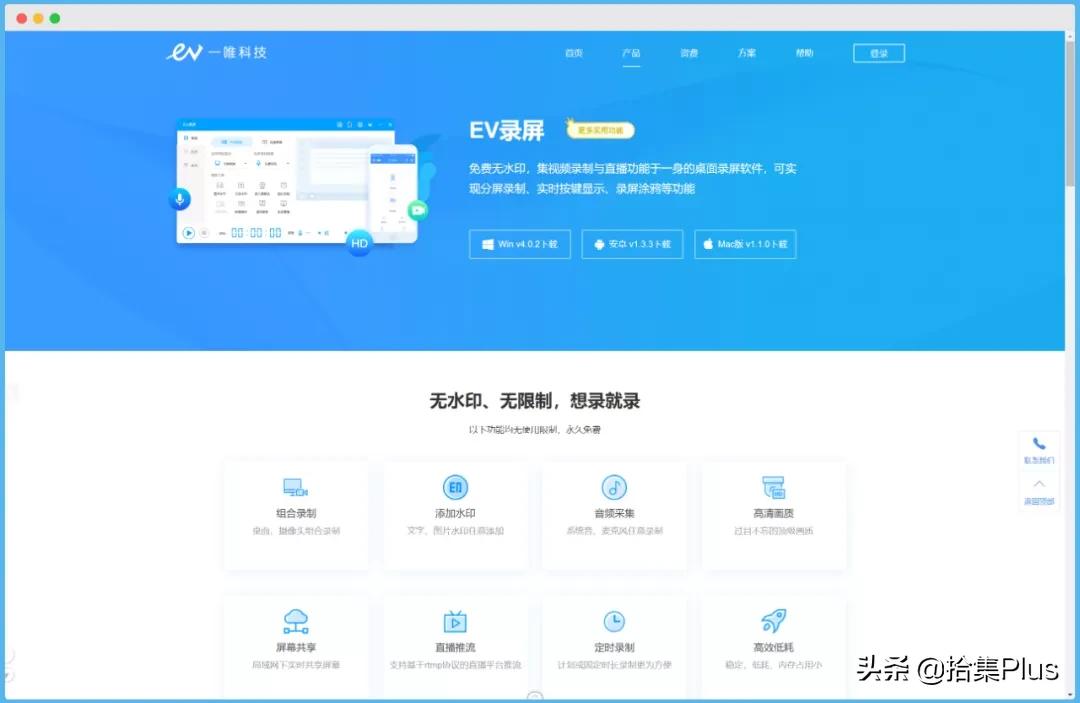Click the 添加水印 watermark feature icon
Screen dimensions: 1080x703
(x=455, y=487)
